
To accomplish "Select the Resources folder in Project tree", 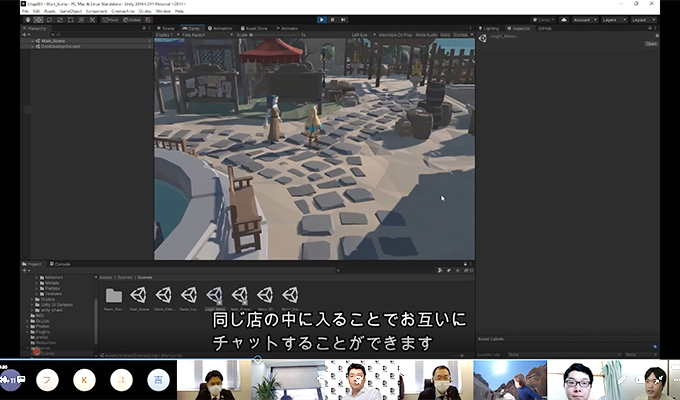I will [43, 343].
